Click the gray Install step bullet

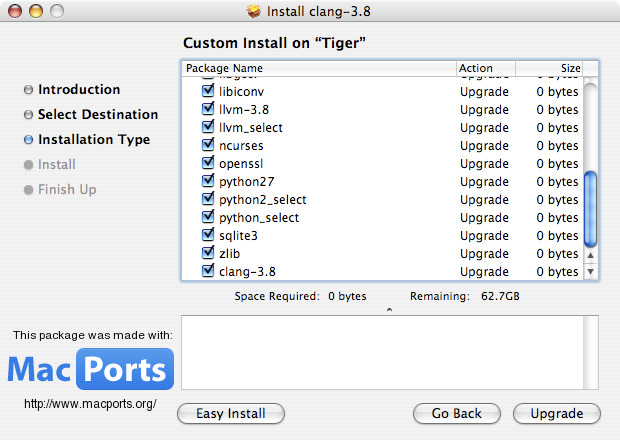[28, 165]
